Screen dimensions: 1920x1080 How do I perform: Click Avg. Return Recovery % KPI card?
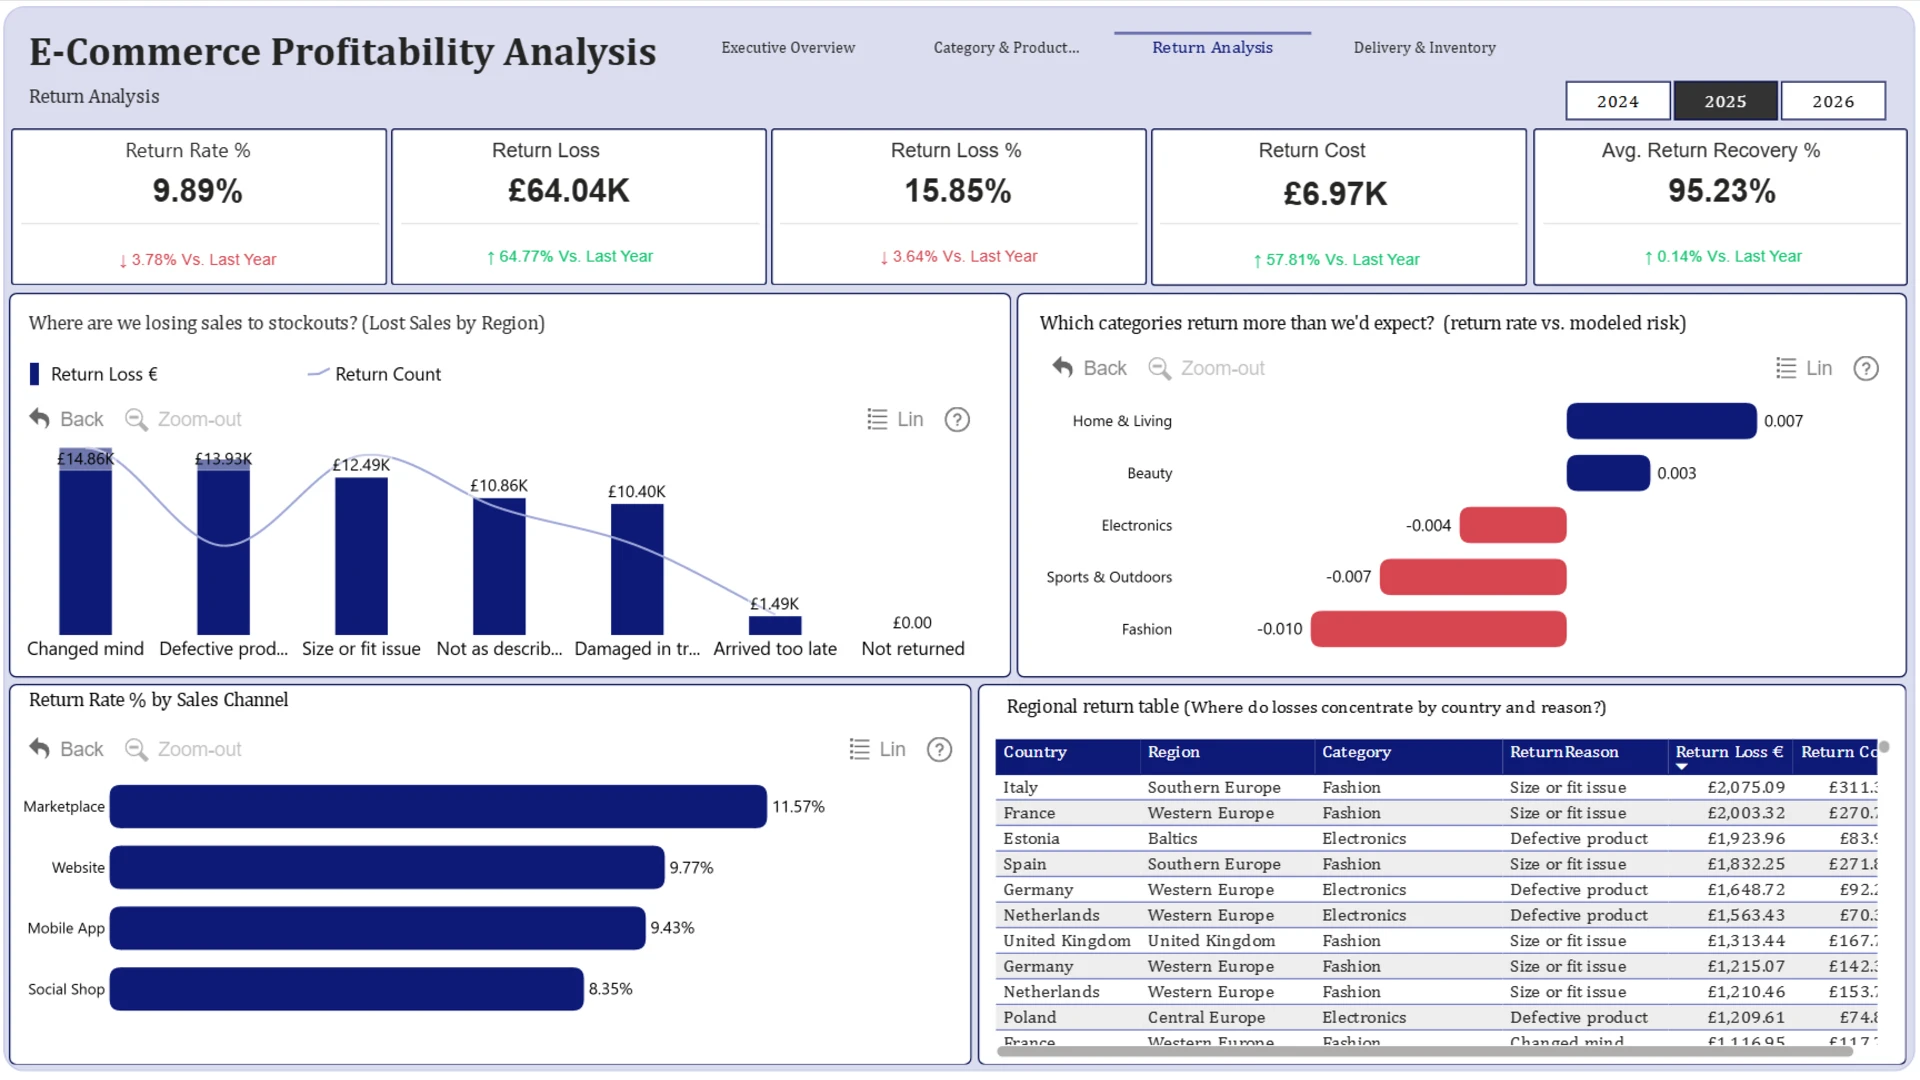point(1720,206)
